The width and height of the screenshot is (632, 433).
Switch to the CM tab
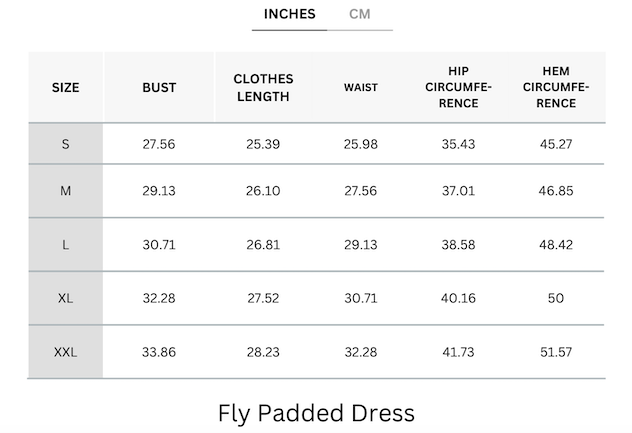pyautogui.click(x=359, y=14)
